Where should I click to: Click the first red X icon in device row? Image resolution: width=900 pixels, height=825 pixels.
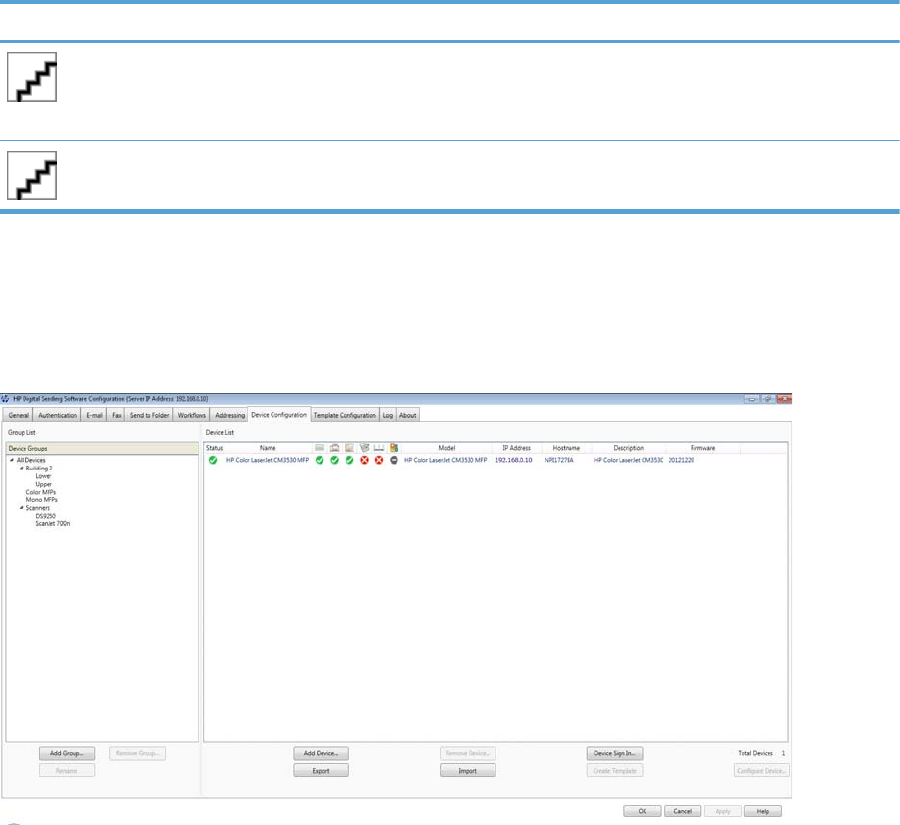tap(364, 460)
